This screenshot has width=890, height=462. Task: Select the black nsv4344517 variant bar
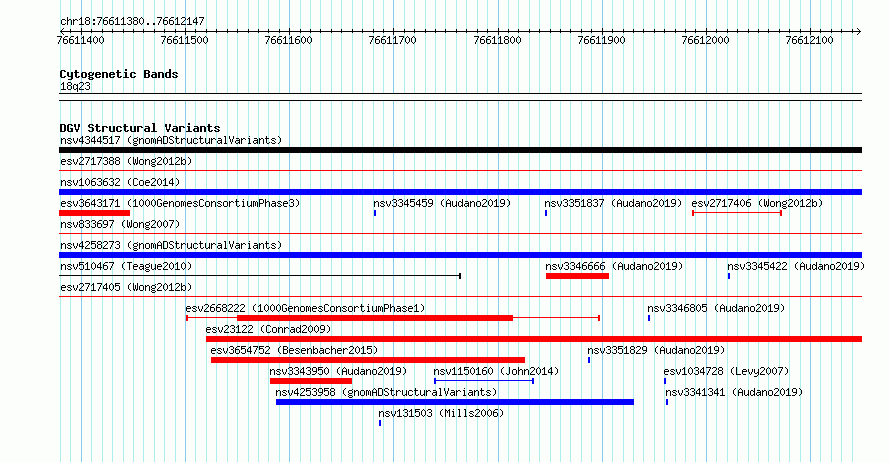(x=460, y=150)
